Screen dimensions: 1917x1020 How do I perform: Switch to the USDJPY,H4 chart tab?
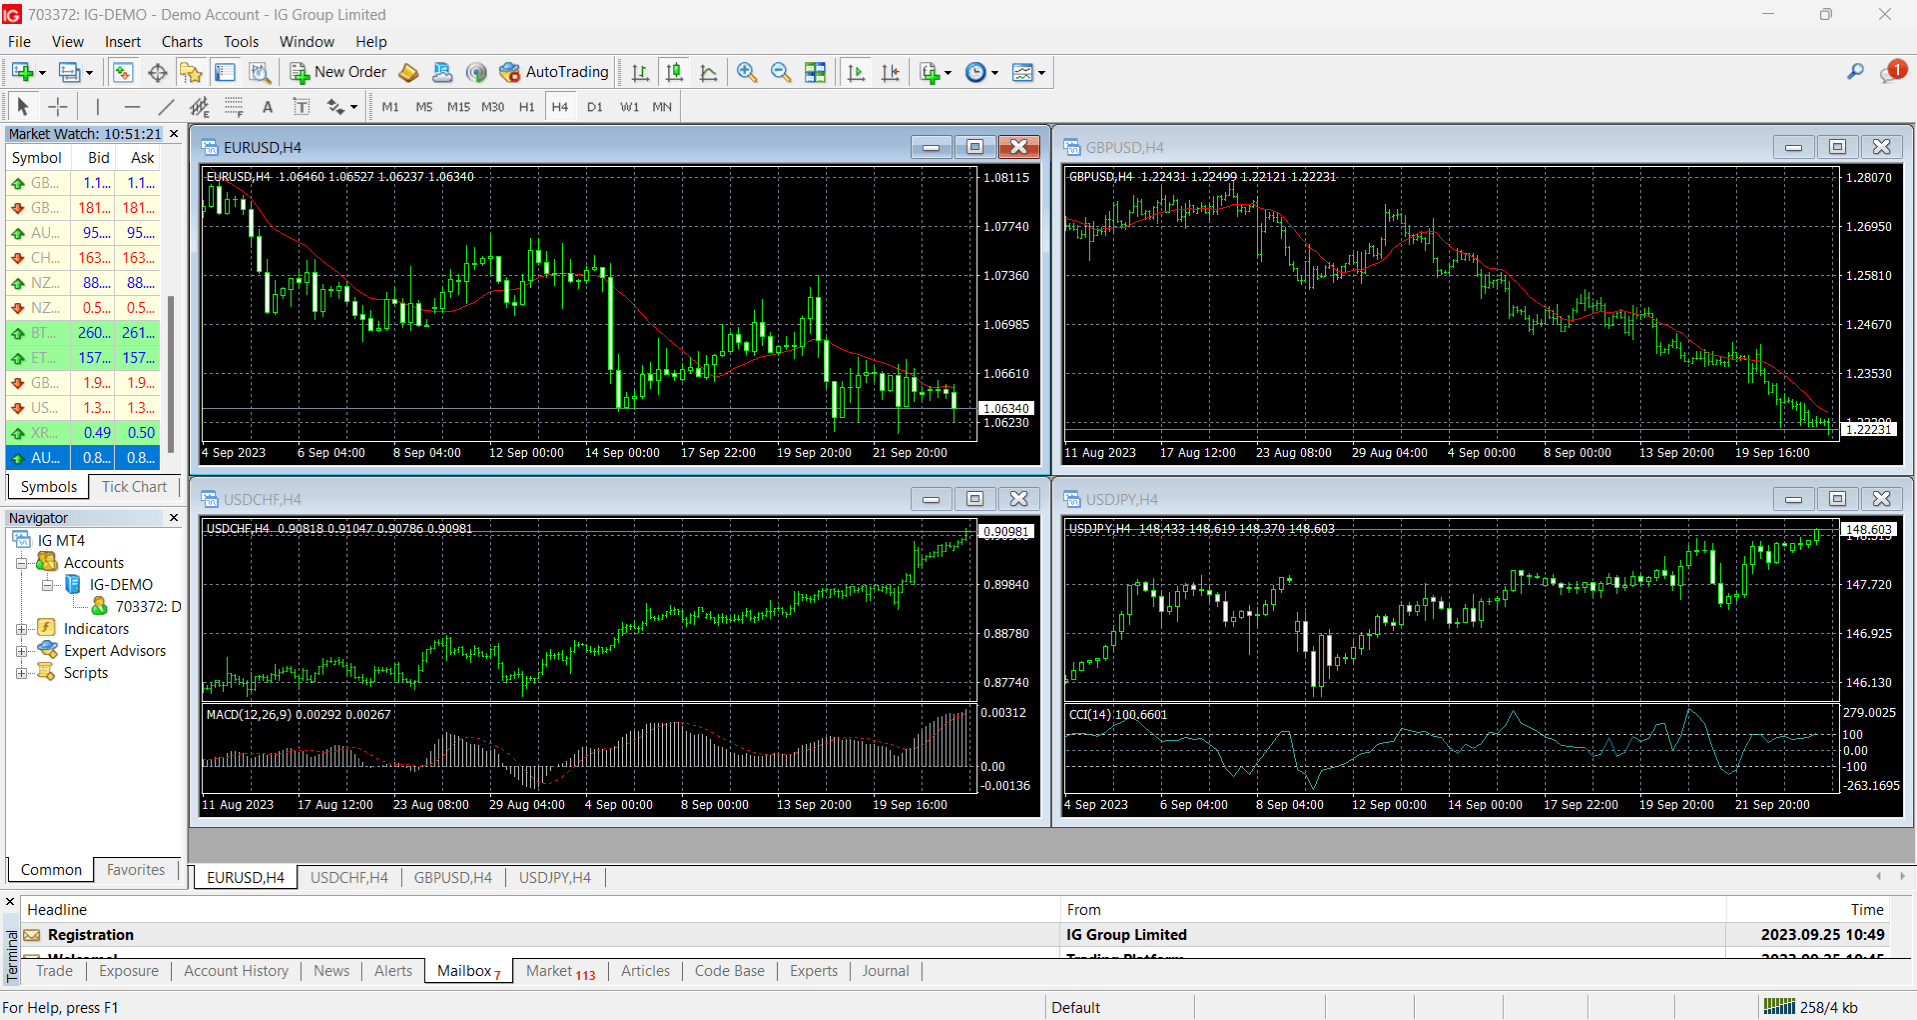coord(554,877)
